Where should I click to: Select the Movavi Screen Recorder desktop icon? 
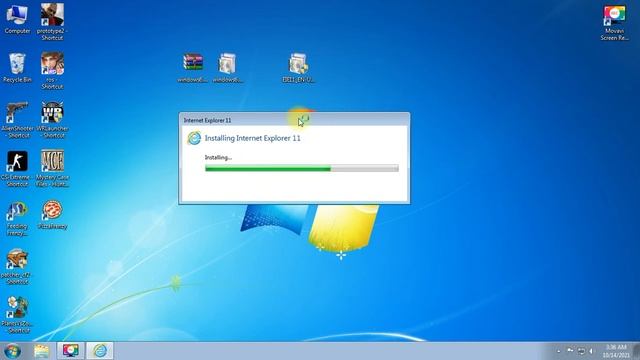tap(614, 22)
